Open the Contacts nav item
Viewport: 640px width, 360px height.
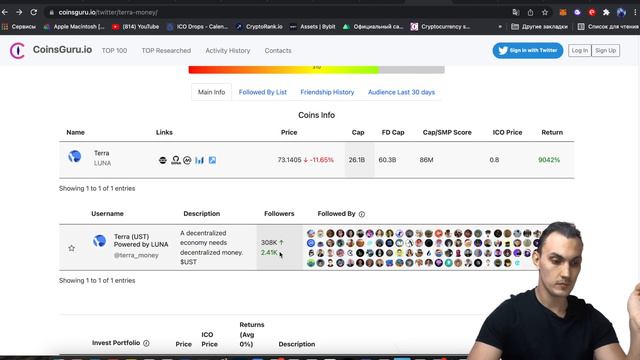coord(278,51)
